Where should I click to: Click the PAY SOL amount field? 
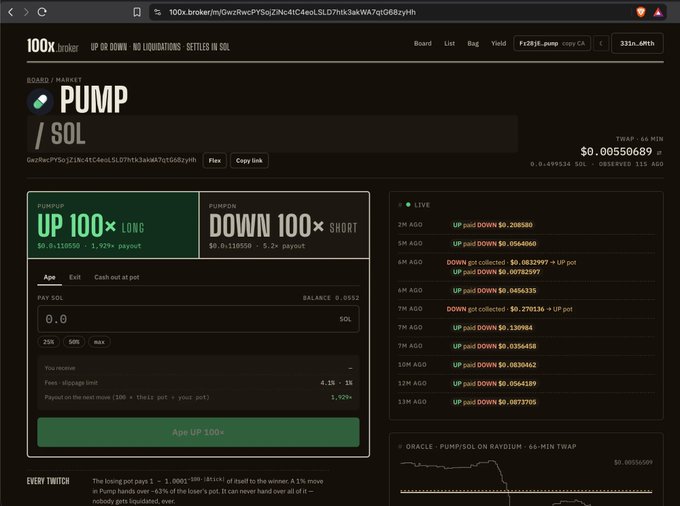198,319
